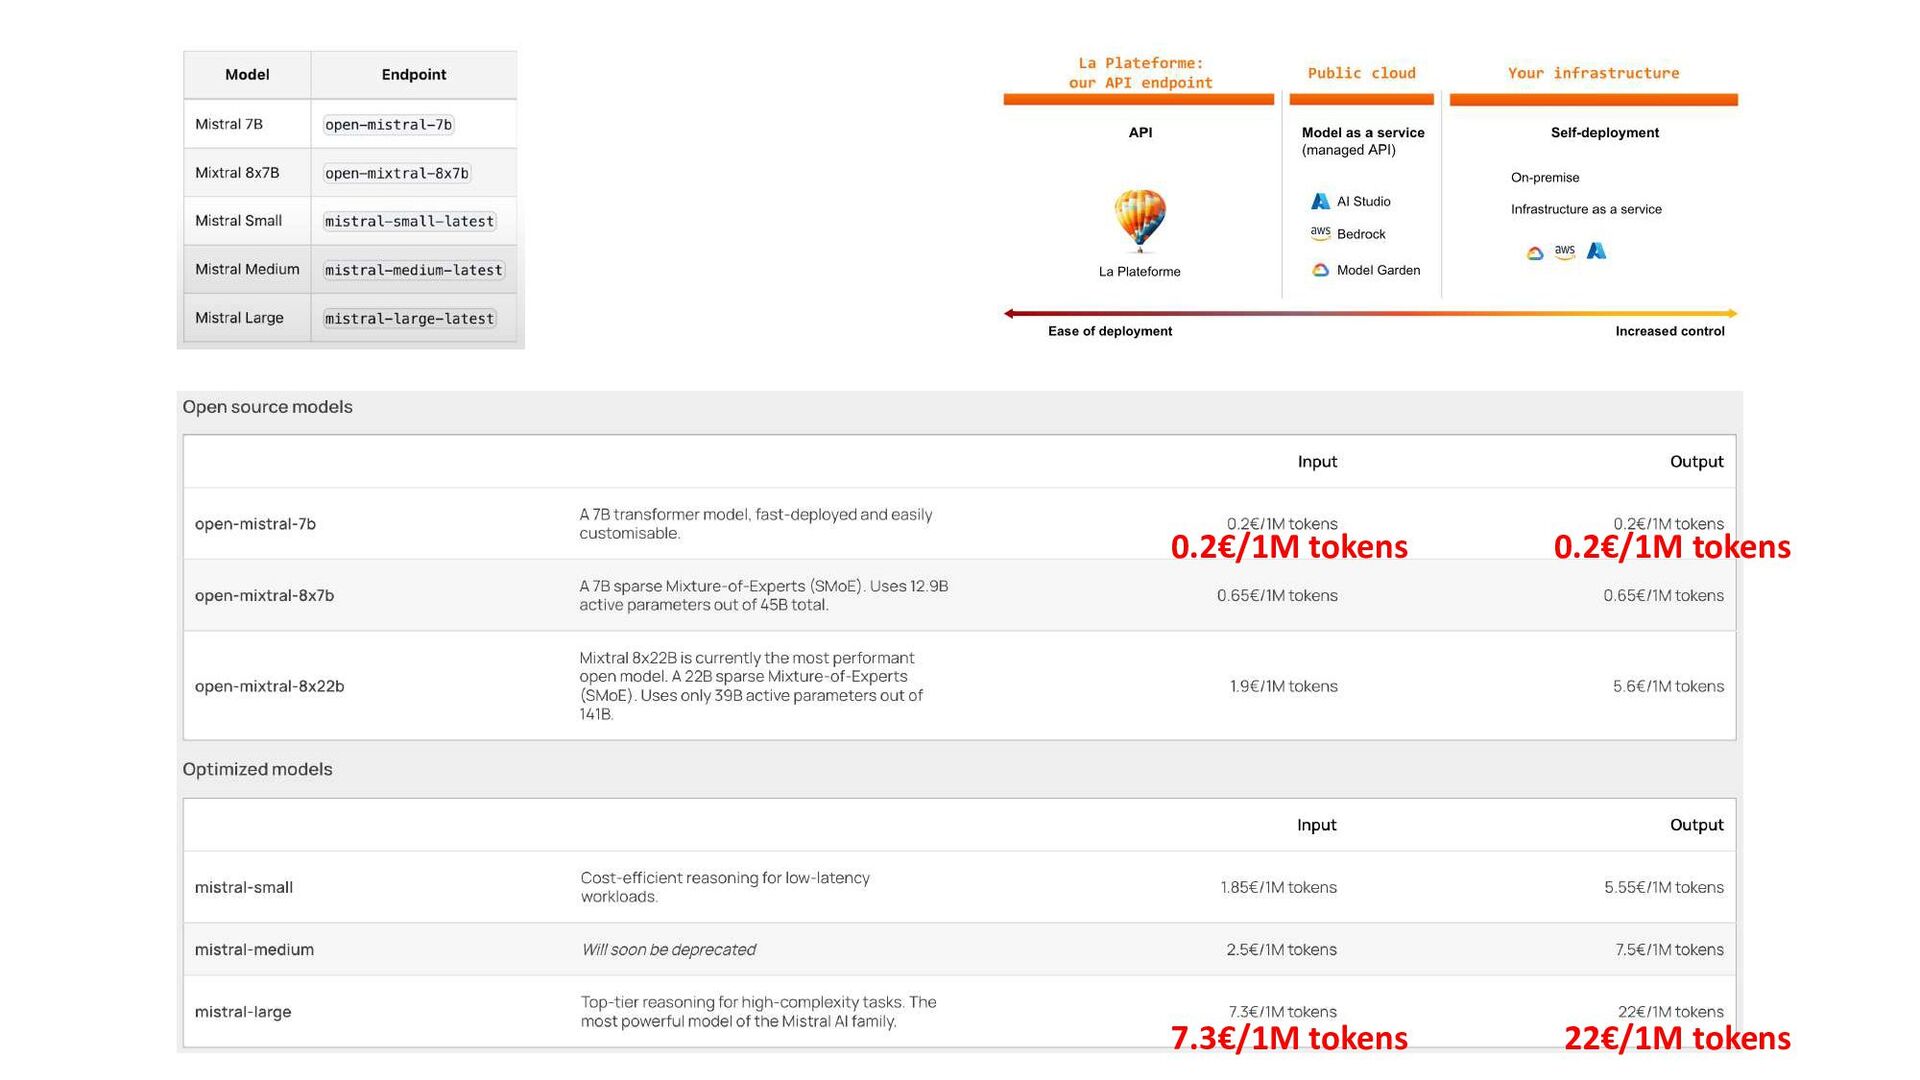
Task: Click the '1.9€/1M tokens' input price
Action: 1283,686
